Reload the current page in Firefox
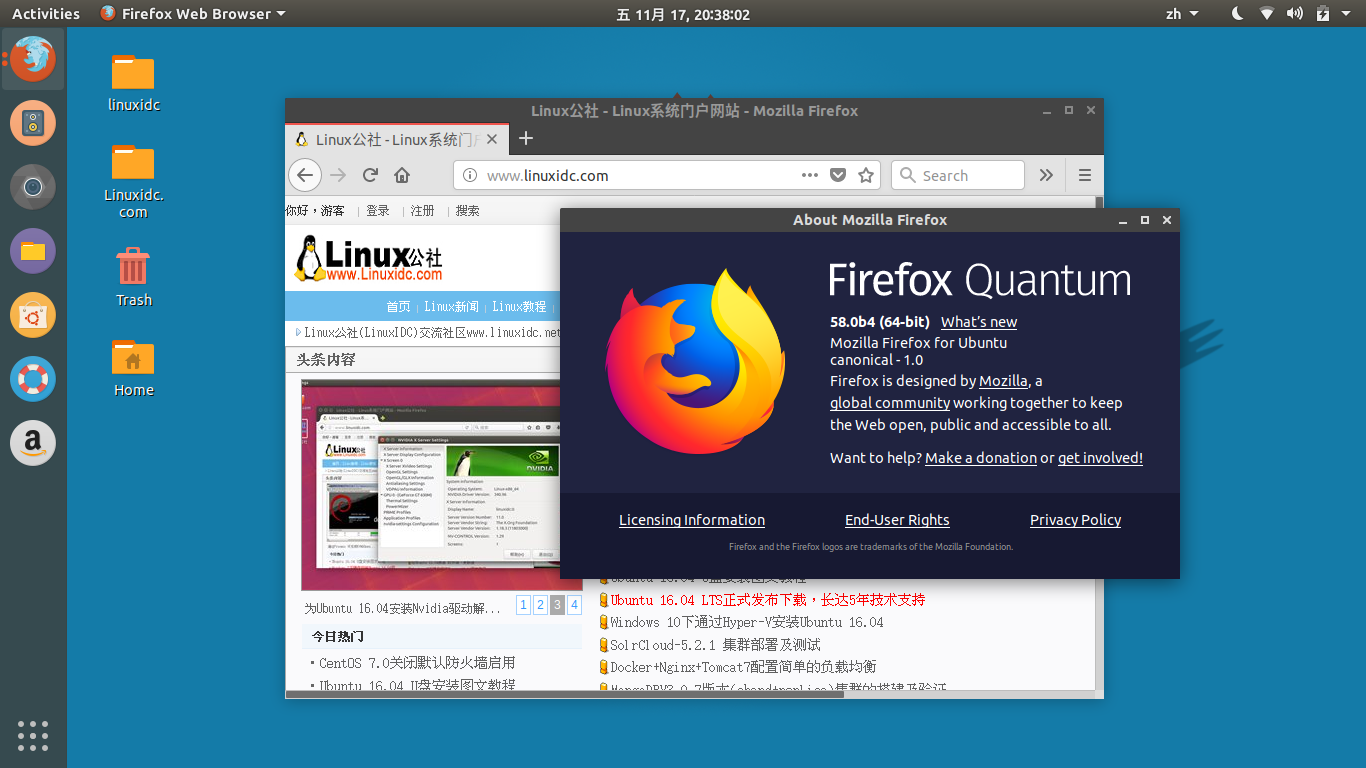 click(370, 175)
